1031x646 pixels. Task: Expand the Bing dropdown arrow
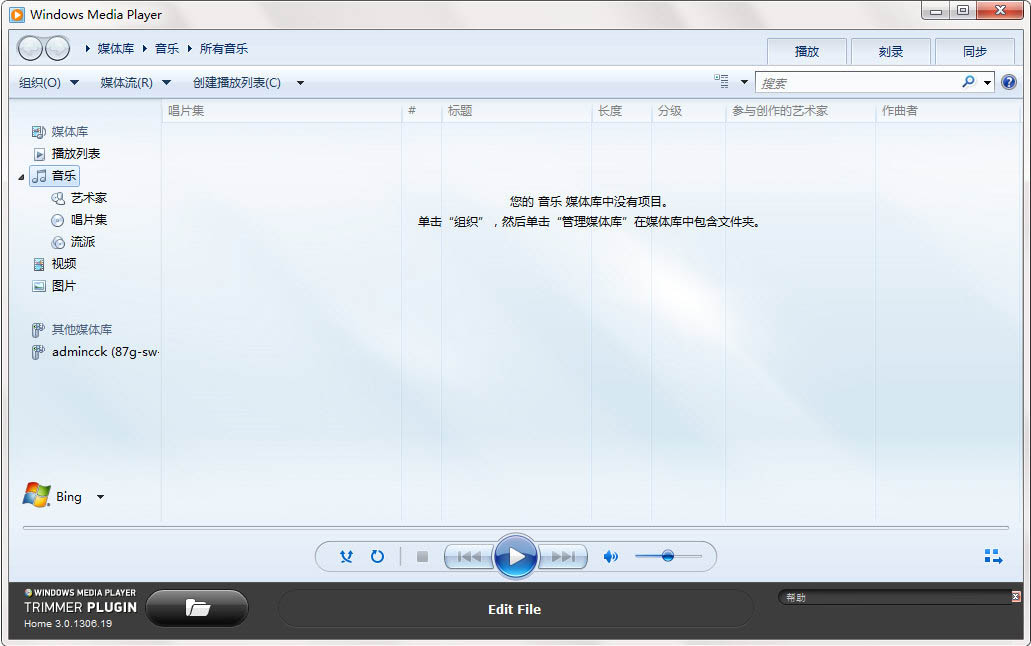[101, 497]
